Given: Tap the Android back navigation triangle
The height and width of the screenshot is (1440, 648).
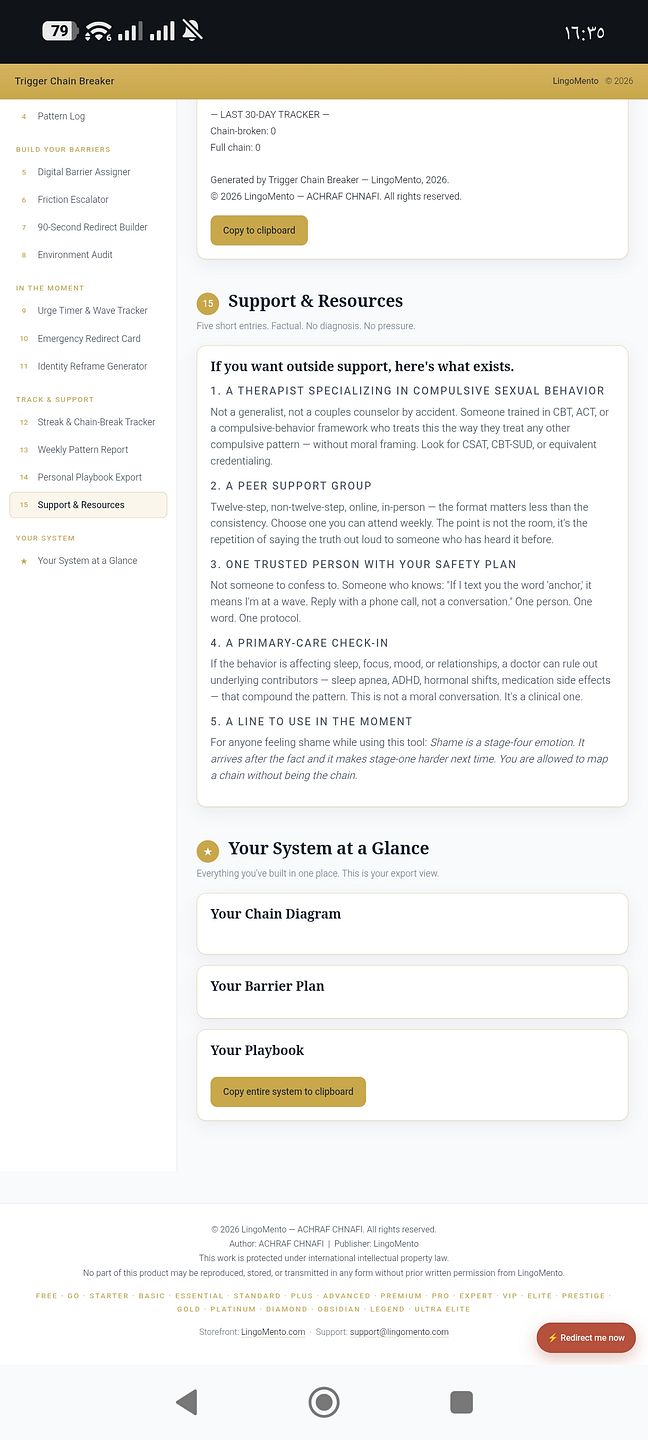Looking at the screenshot, I should click(187, 1402).
